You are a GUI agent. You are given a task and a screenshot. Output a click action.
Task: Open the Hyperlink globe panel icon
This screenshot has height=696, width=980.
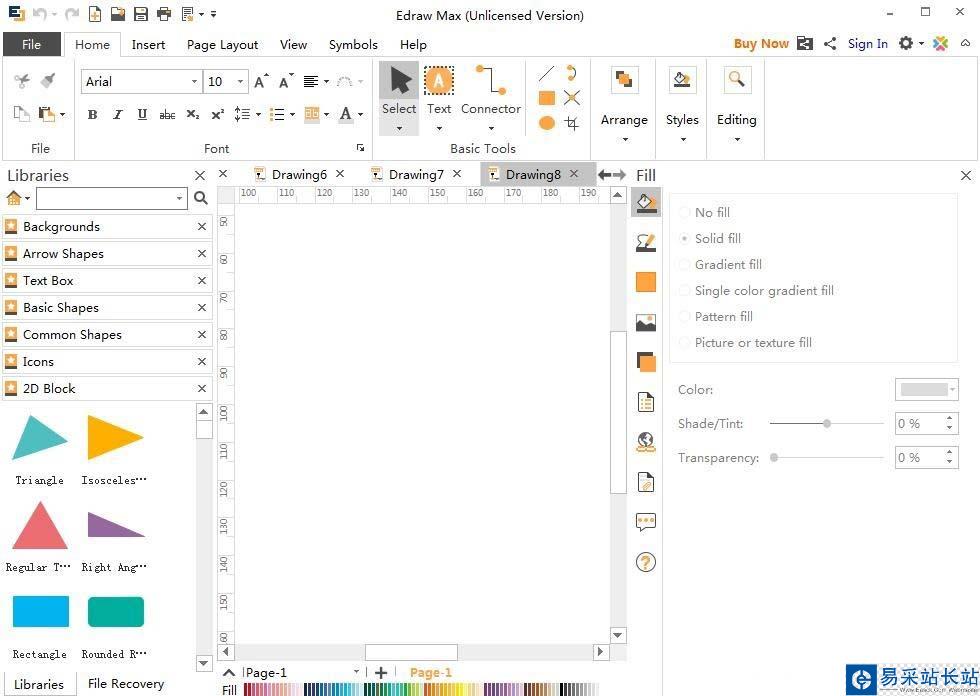[646, 442]
